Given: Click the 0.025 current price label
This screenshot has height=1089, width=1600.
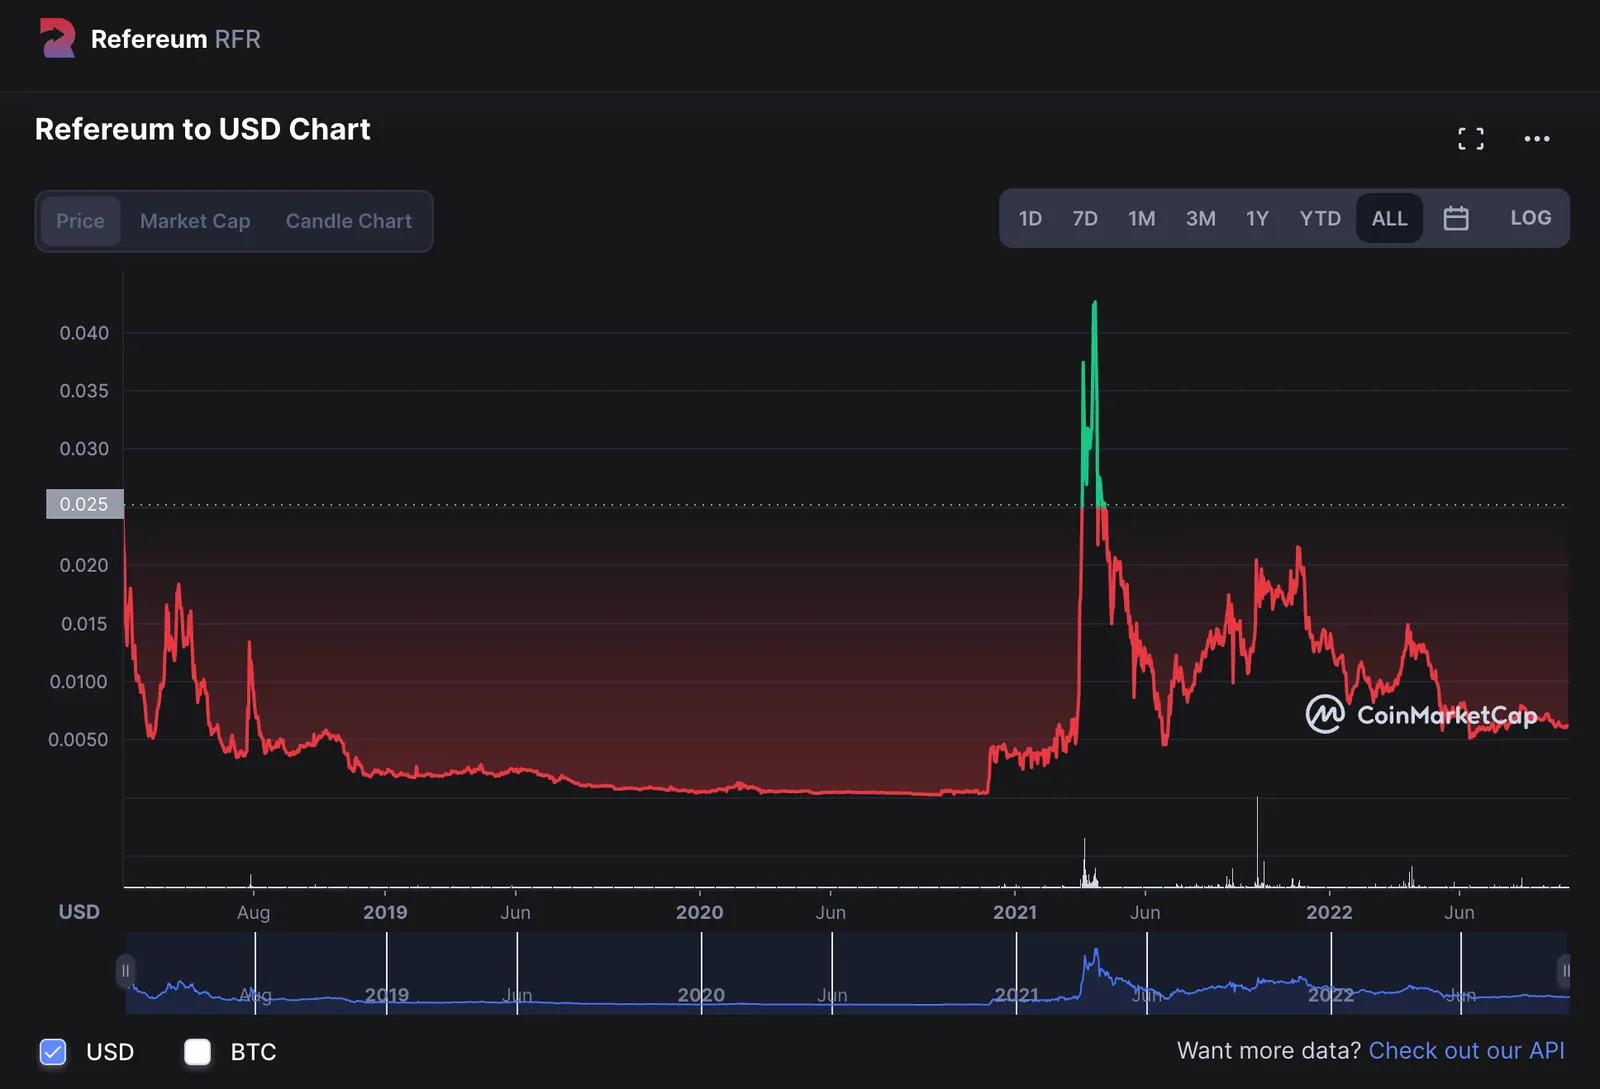Looking at the screenshot, I should pos(85,504).
